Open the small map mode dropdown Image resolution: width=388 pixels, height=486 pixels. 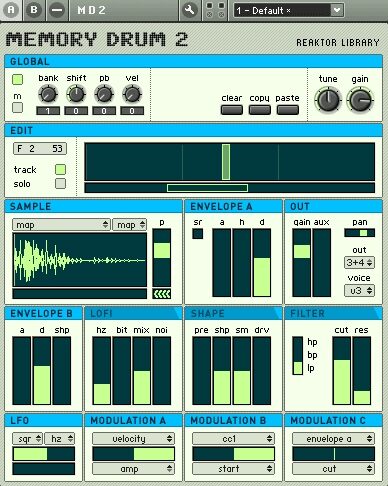coord(129,225)
